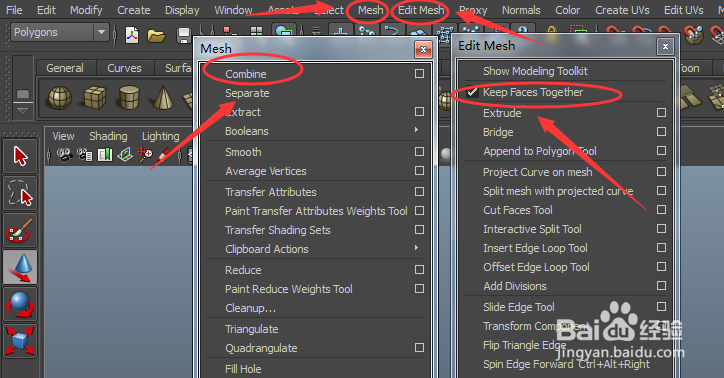Create a polygon cylinder from shelf
Screen dimensions: 724x378
[x=129, y=98]
